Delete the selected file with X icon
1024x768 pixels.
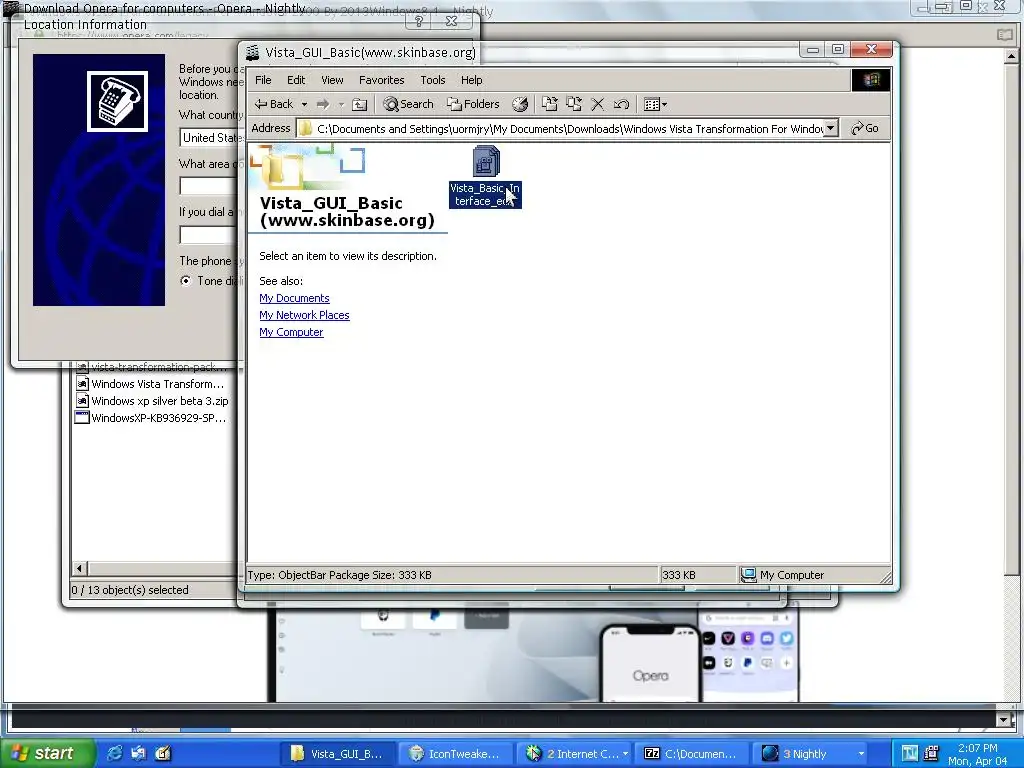point(598,104)
